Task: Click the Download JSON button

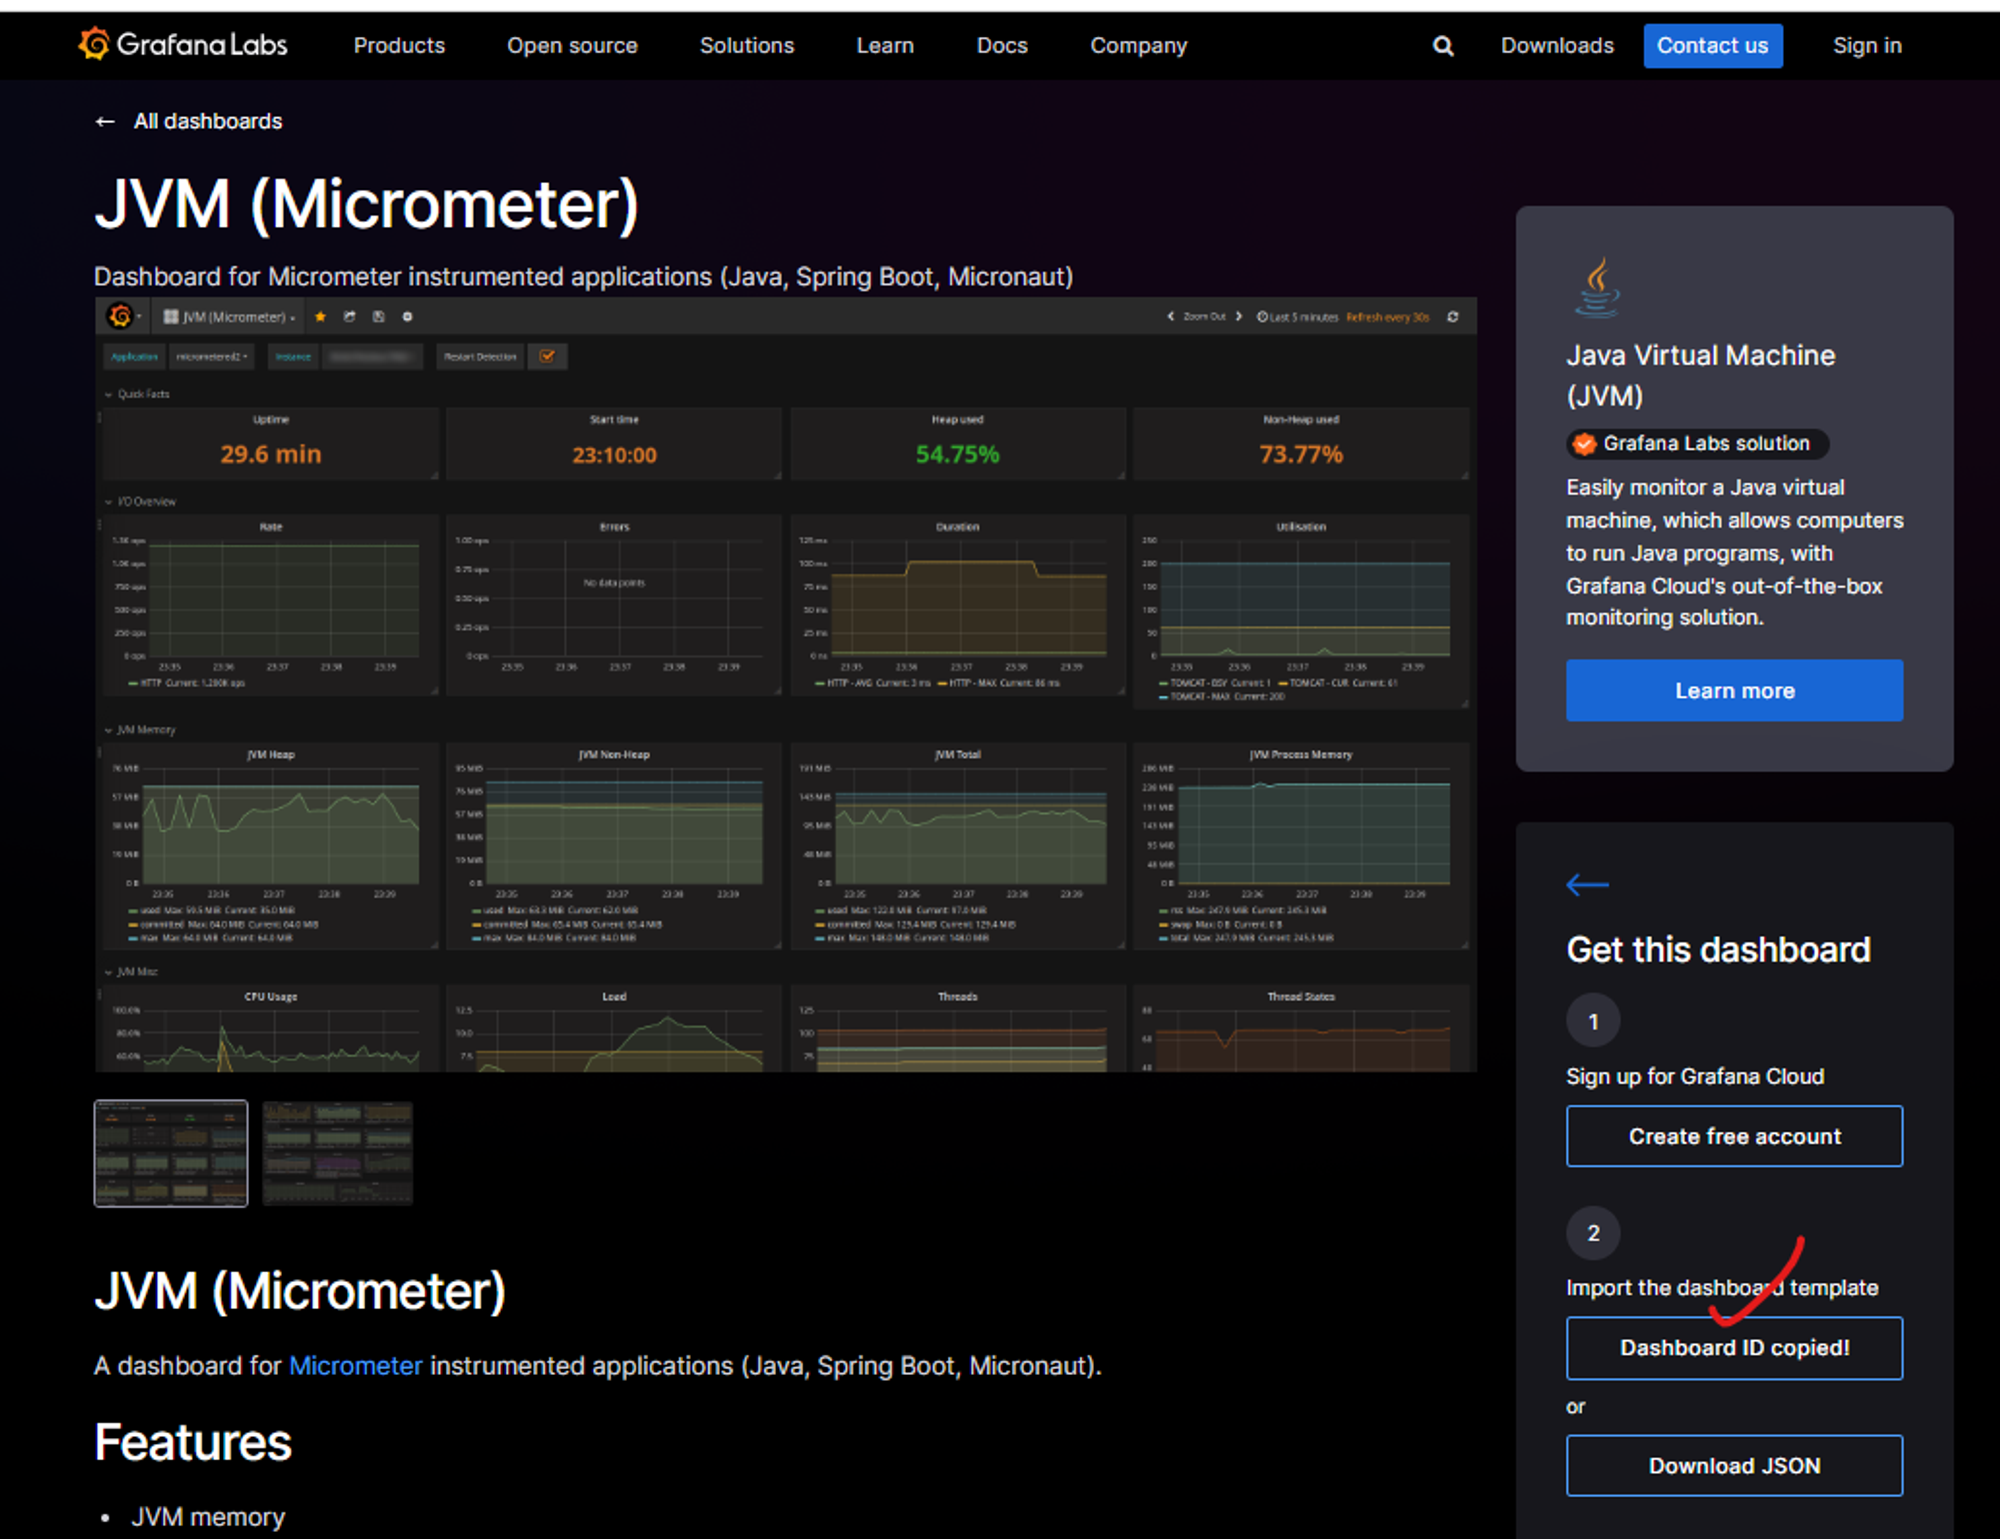Action: [x=1733, y=1465]
